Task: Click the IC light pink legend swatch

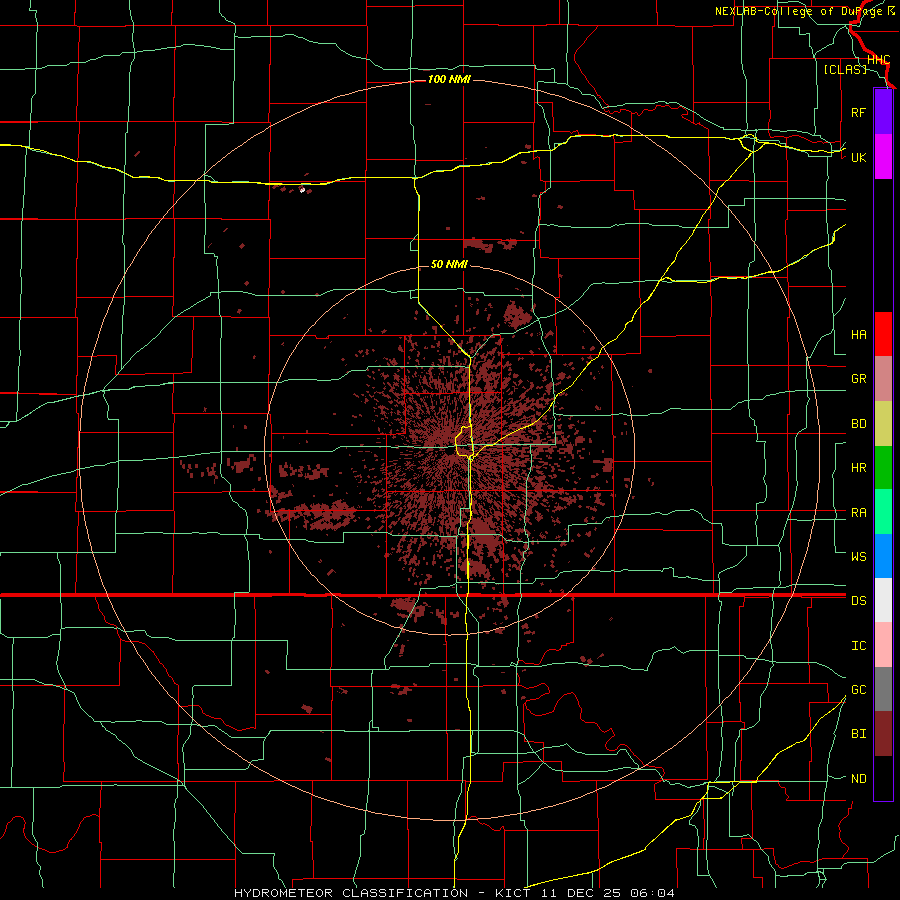Action: (883, 645)
